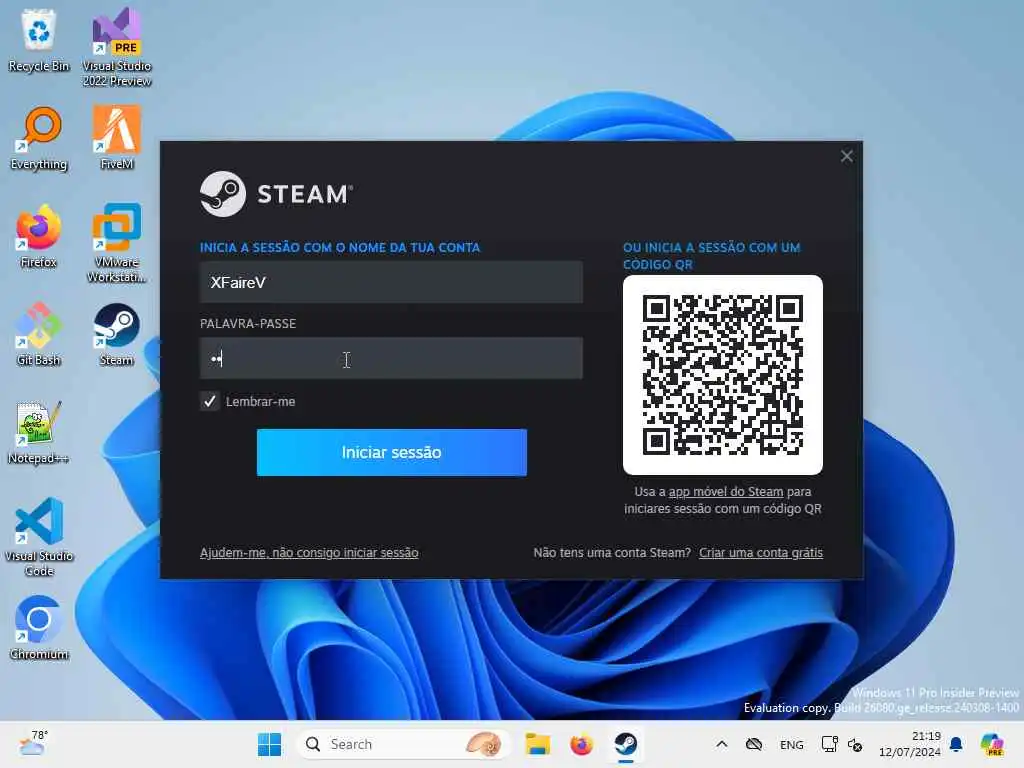Click the Steam taskbar icon

[626, 744]
